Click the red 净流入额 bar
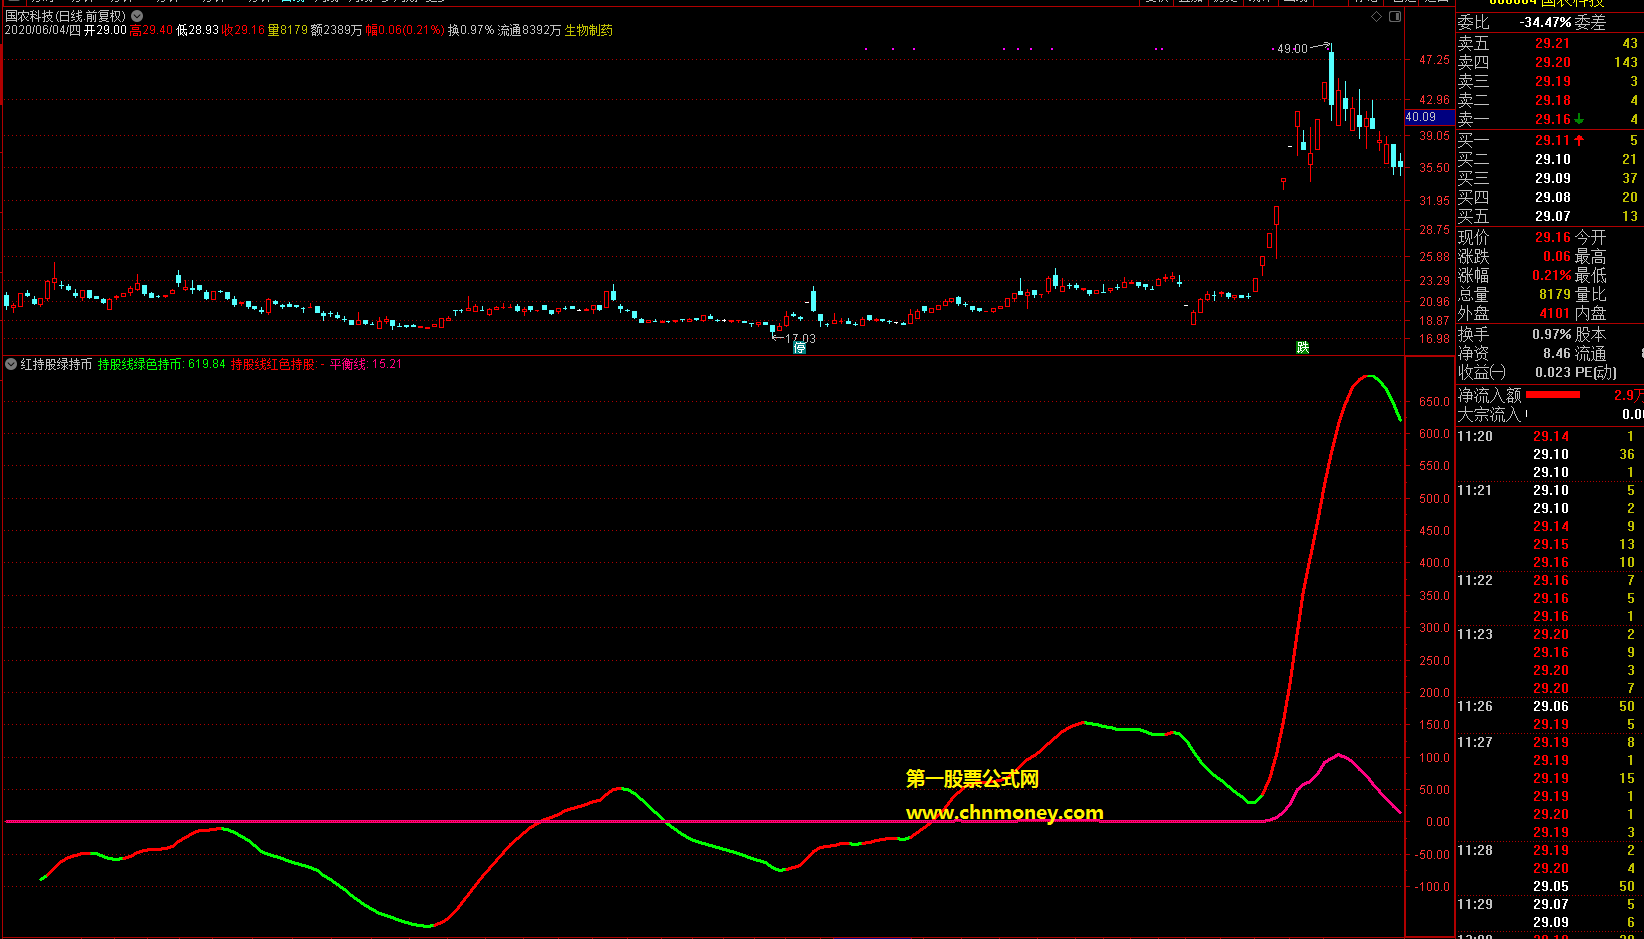This screenshot has height=939, width=1644. [1553, 395]
